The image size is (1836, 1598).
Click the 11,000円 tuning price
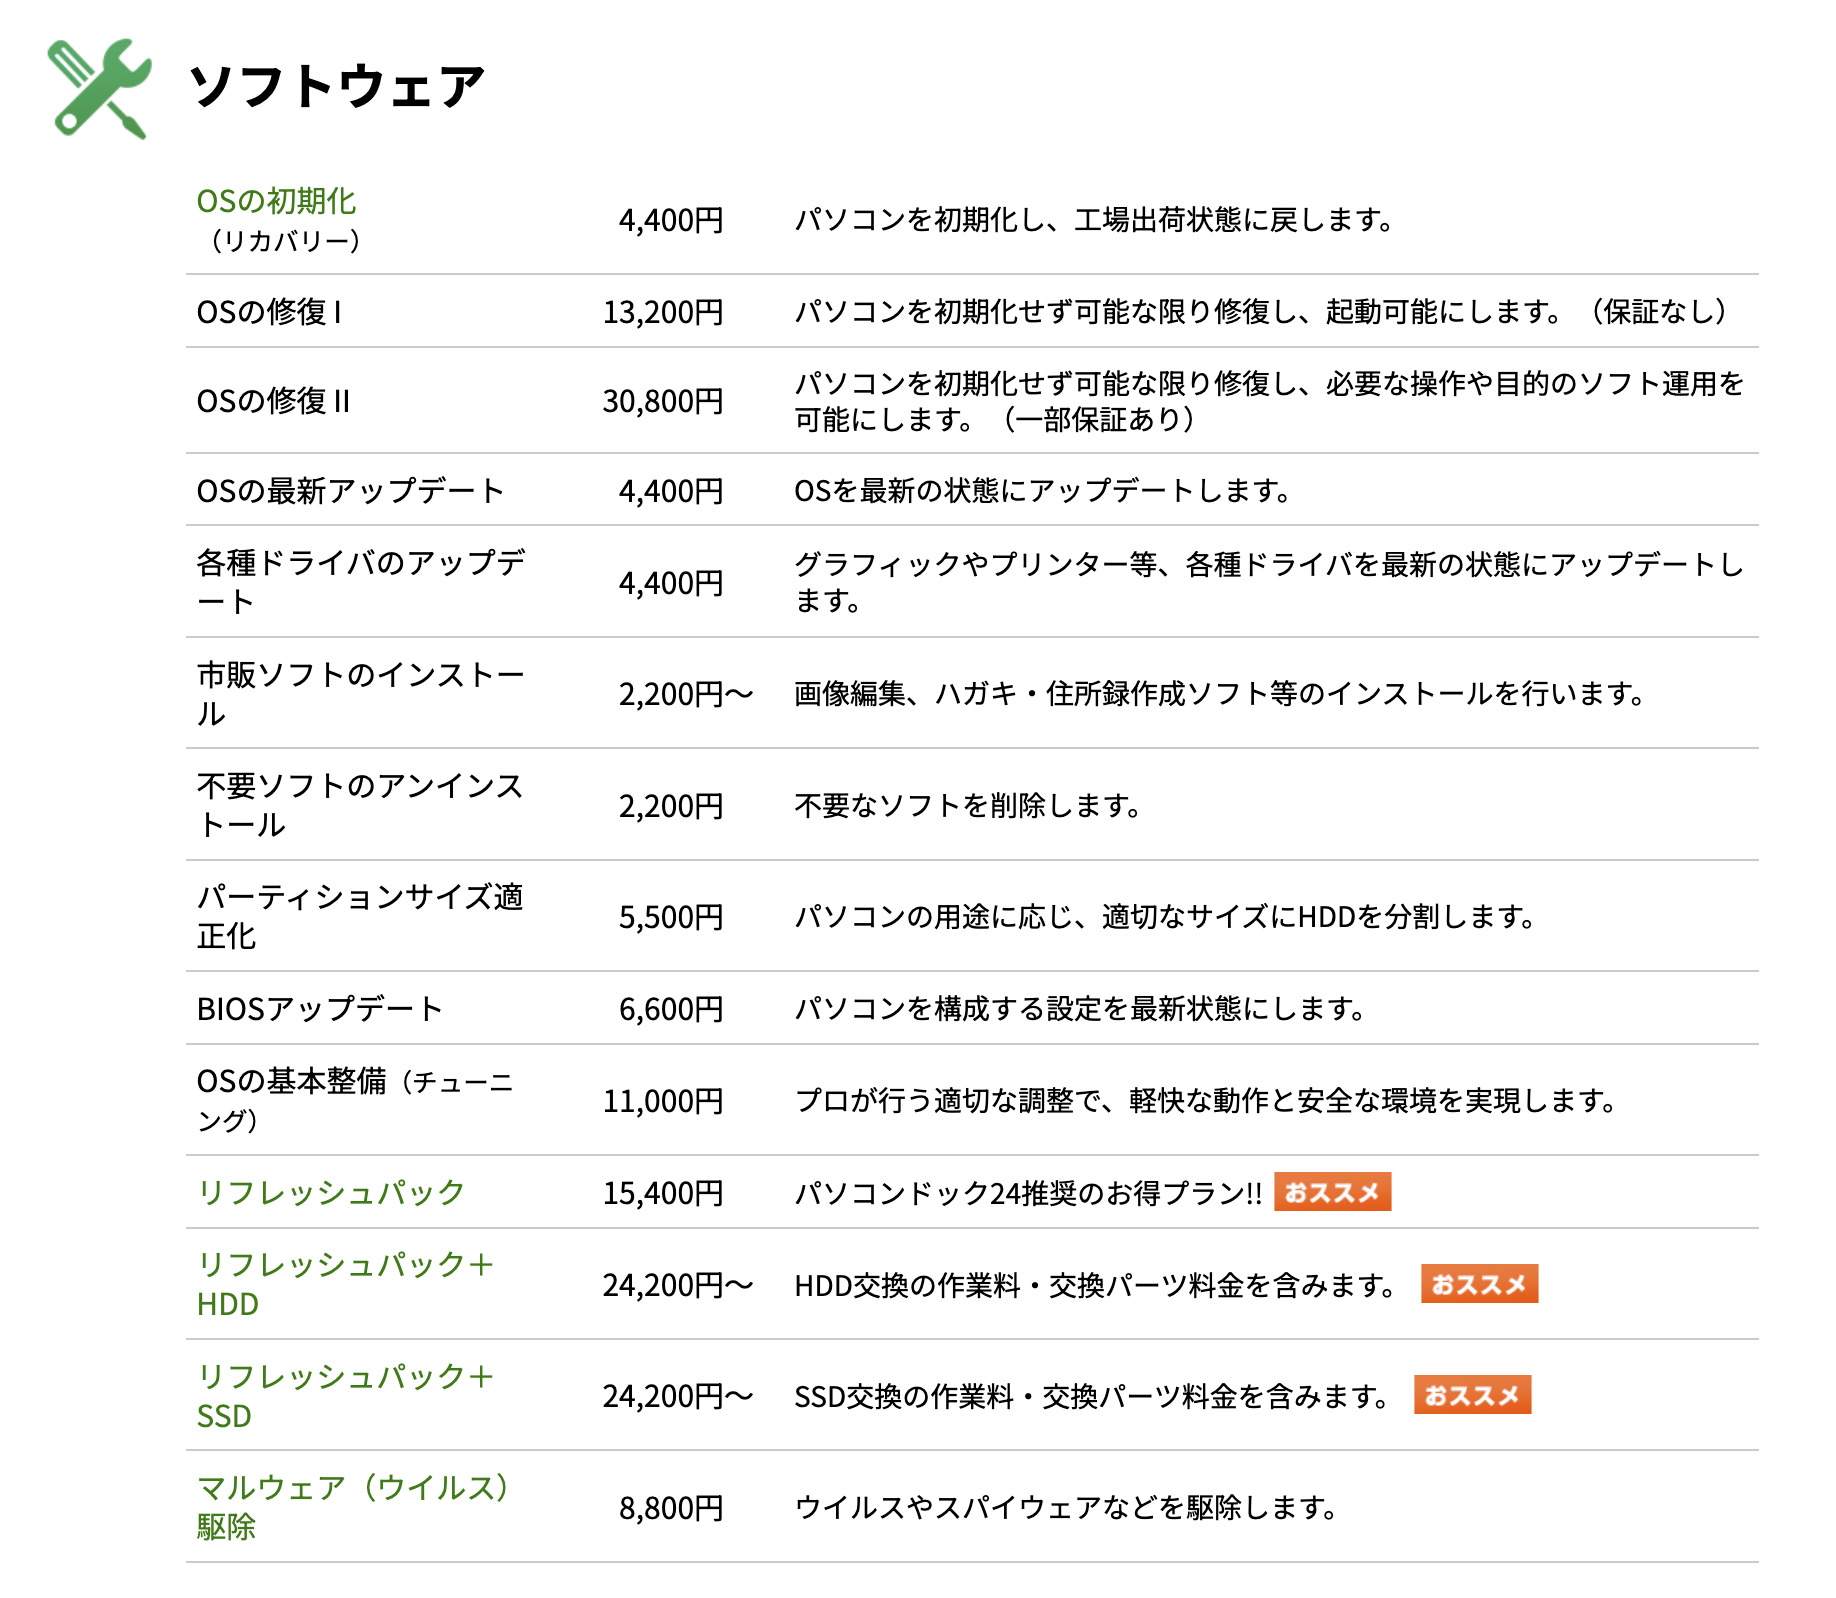coord(663,1101)
